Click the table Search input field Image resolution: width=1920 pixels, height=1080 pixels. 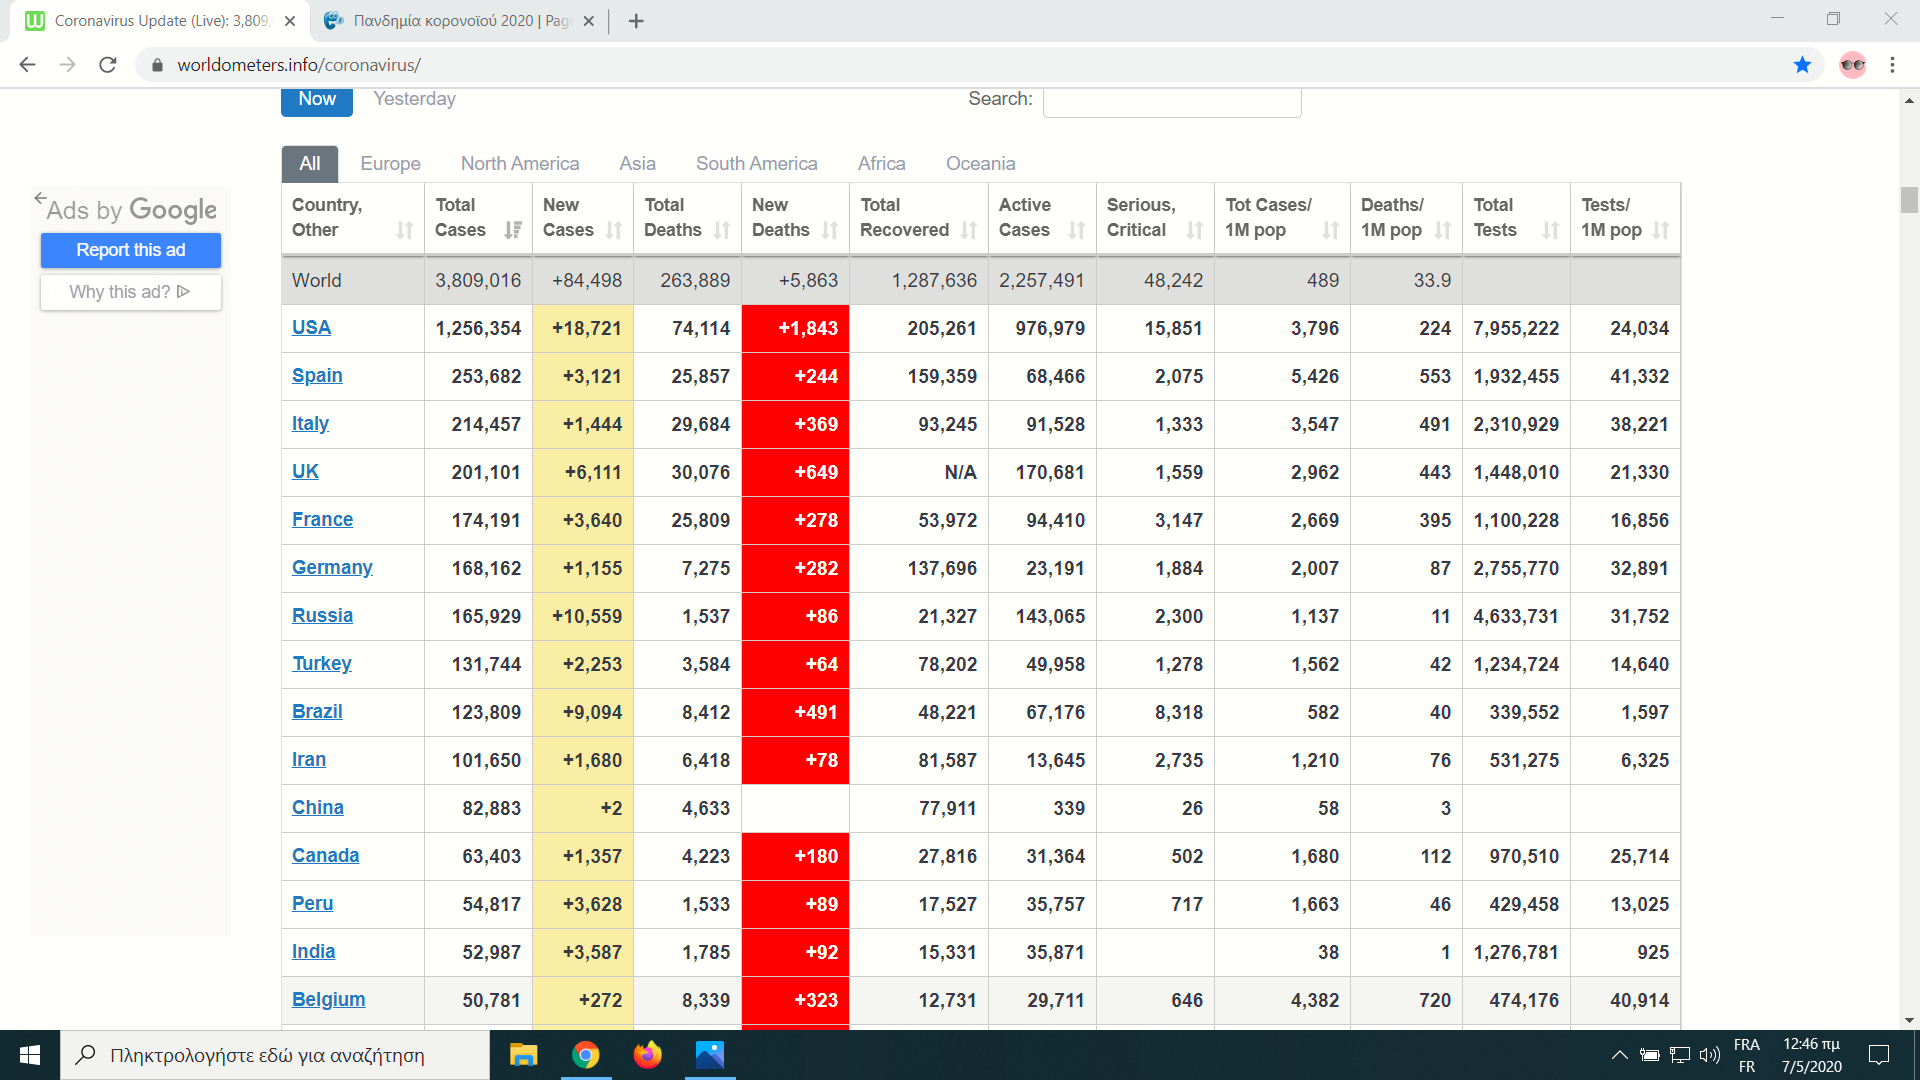1171,101
